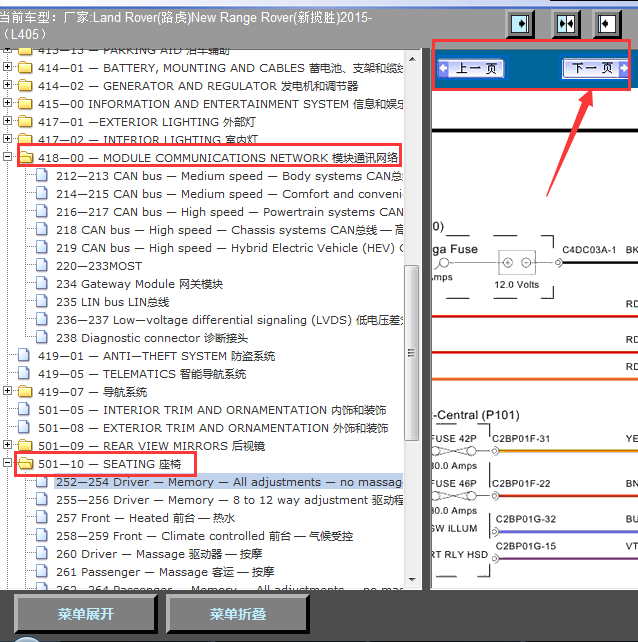Click folder icon of 501-09 Rear View Mirrors
This screenshot has width=638, height=642.
point(25,445)
